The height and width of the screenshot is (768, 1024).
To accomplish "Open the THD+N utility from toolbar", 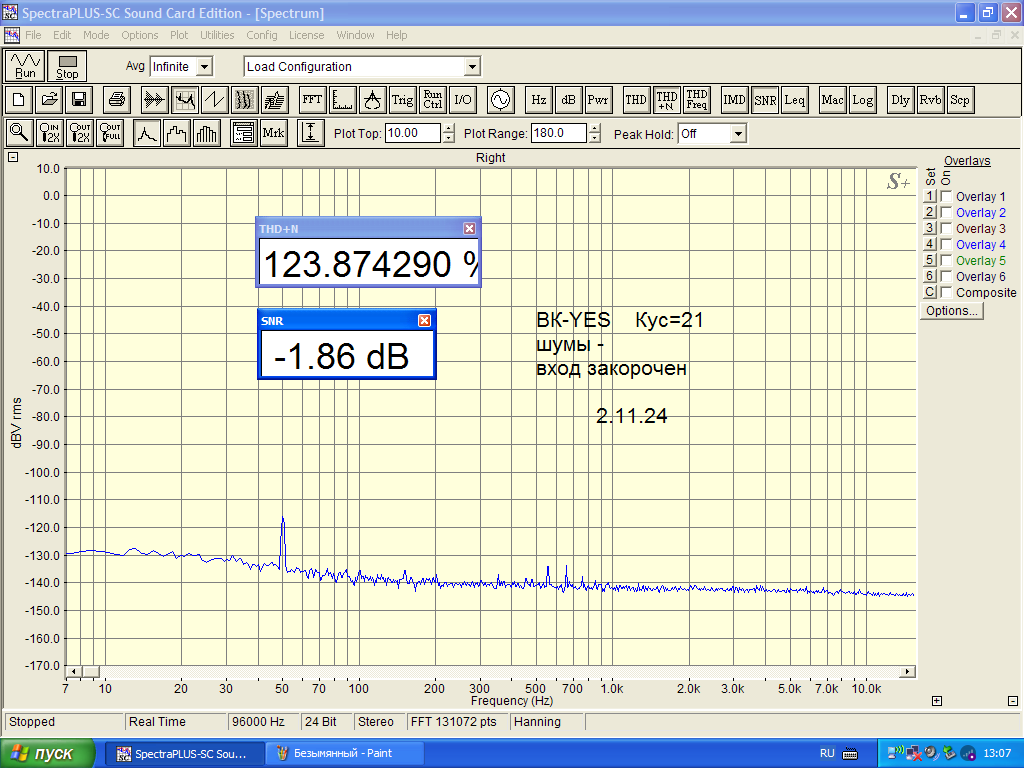I will click(x=666, y=100).
